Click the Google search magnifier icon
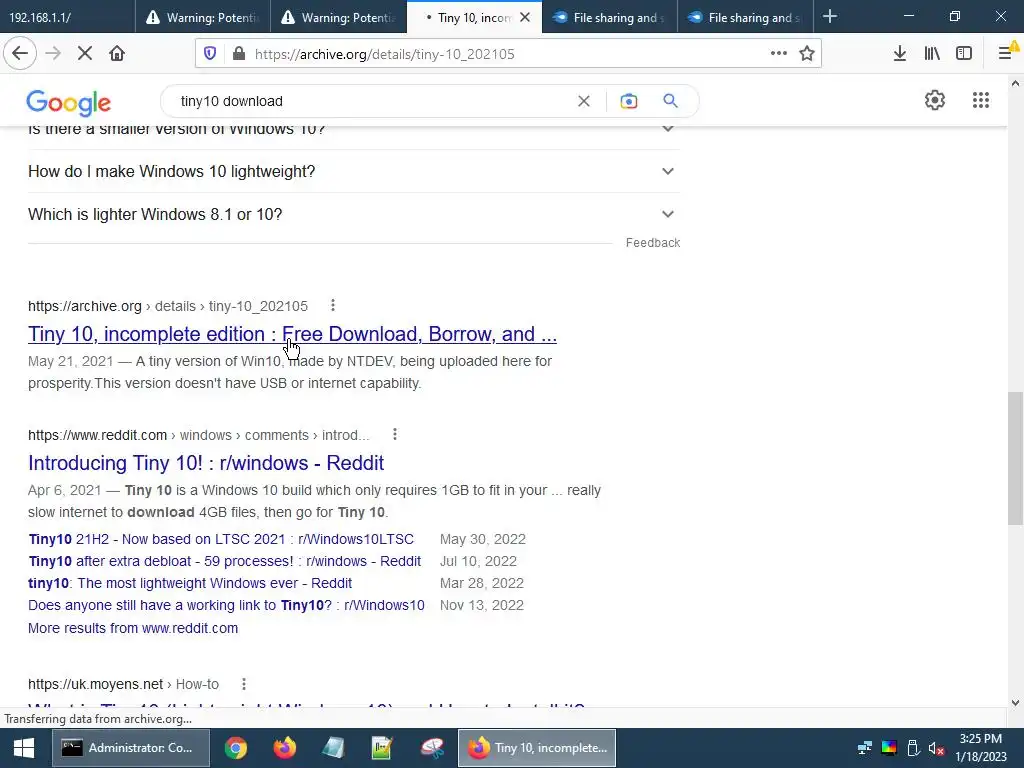The height and width of the screenshot is (768, 1024). [x=671, y=101]
